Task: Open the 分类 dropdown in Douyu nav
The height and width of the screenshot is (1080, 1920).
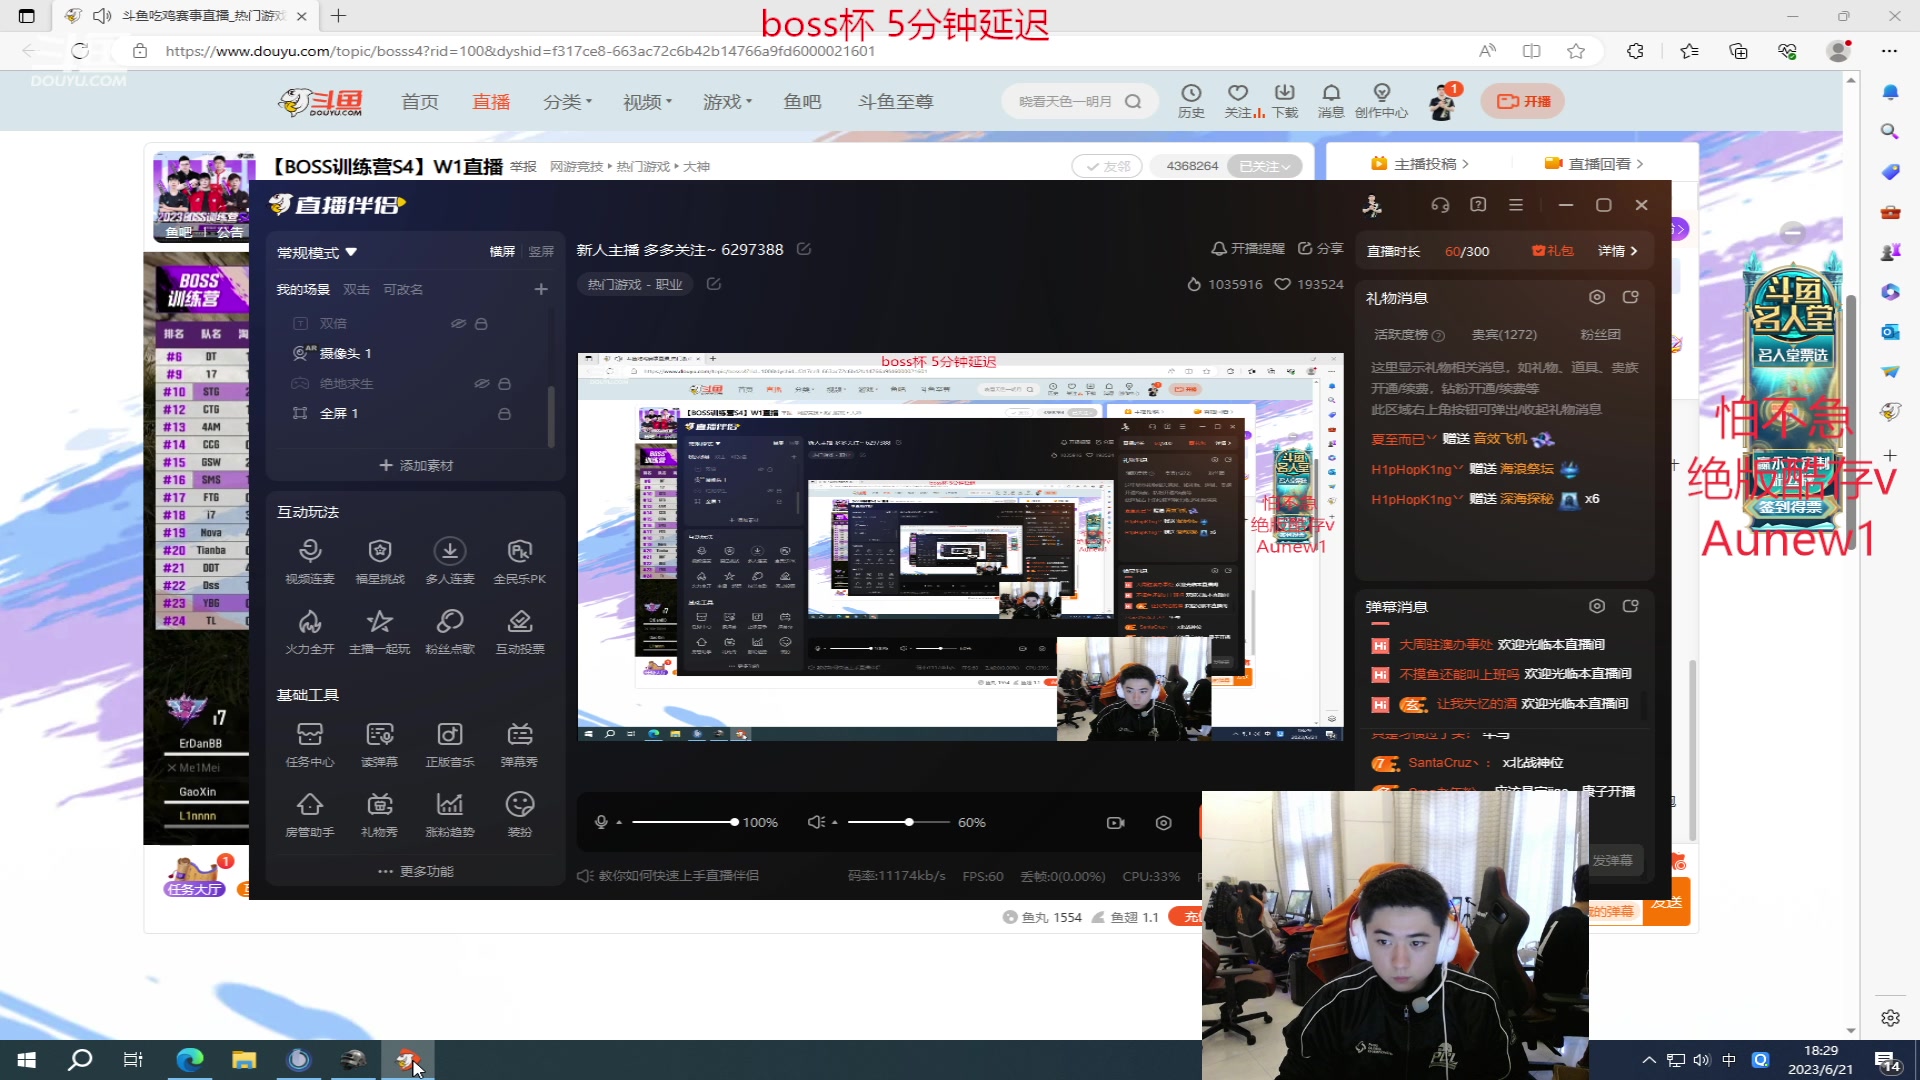Action: [x=567, y=102]
